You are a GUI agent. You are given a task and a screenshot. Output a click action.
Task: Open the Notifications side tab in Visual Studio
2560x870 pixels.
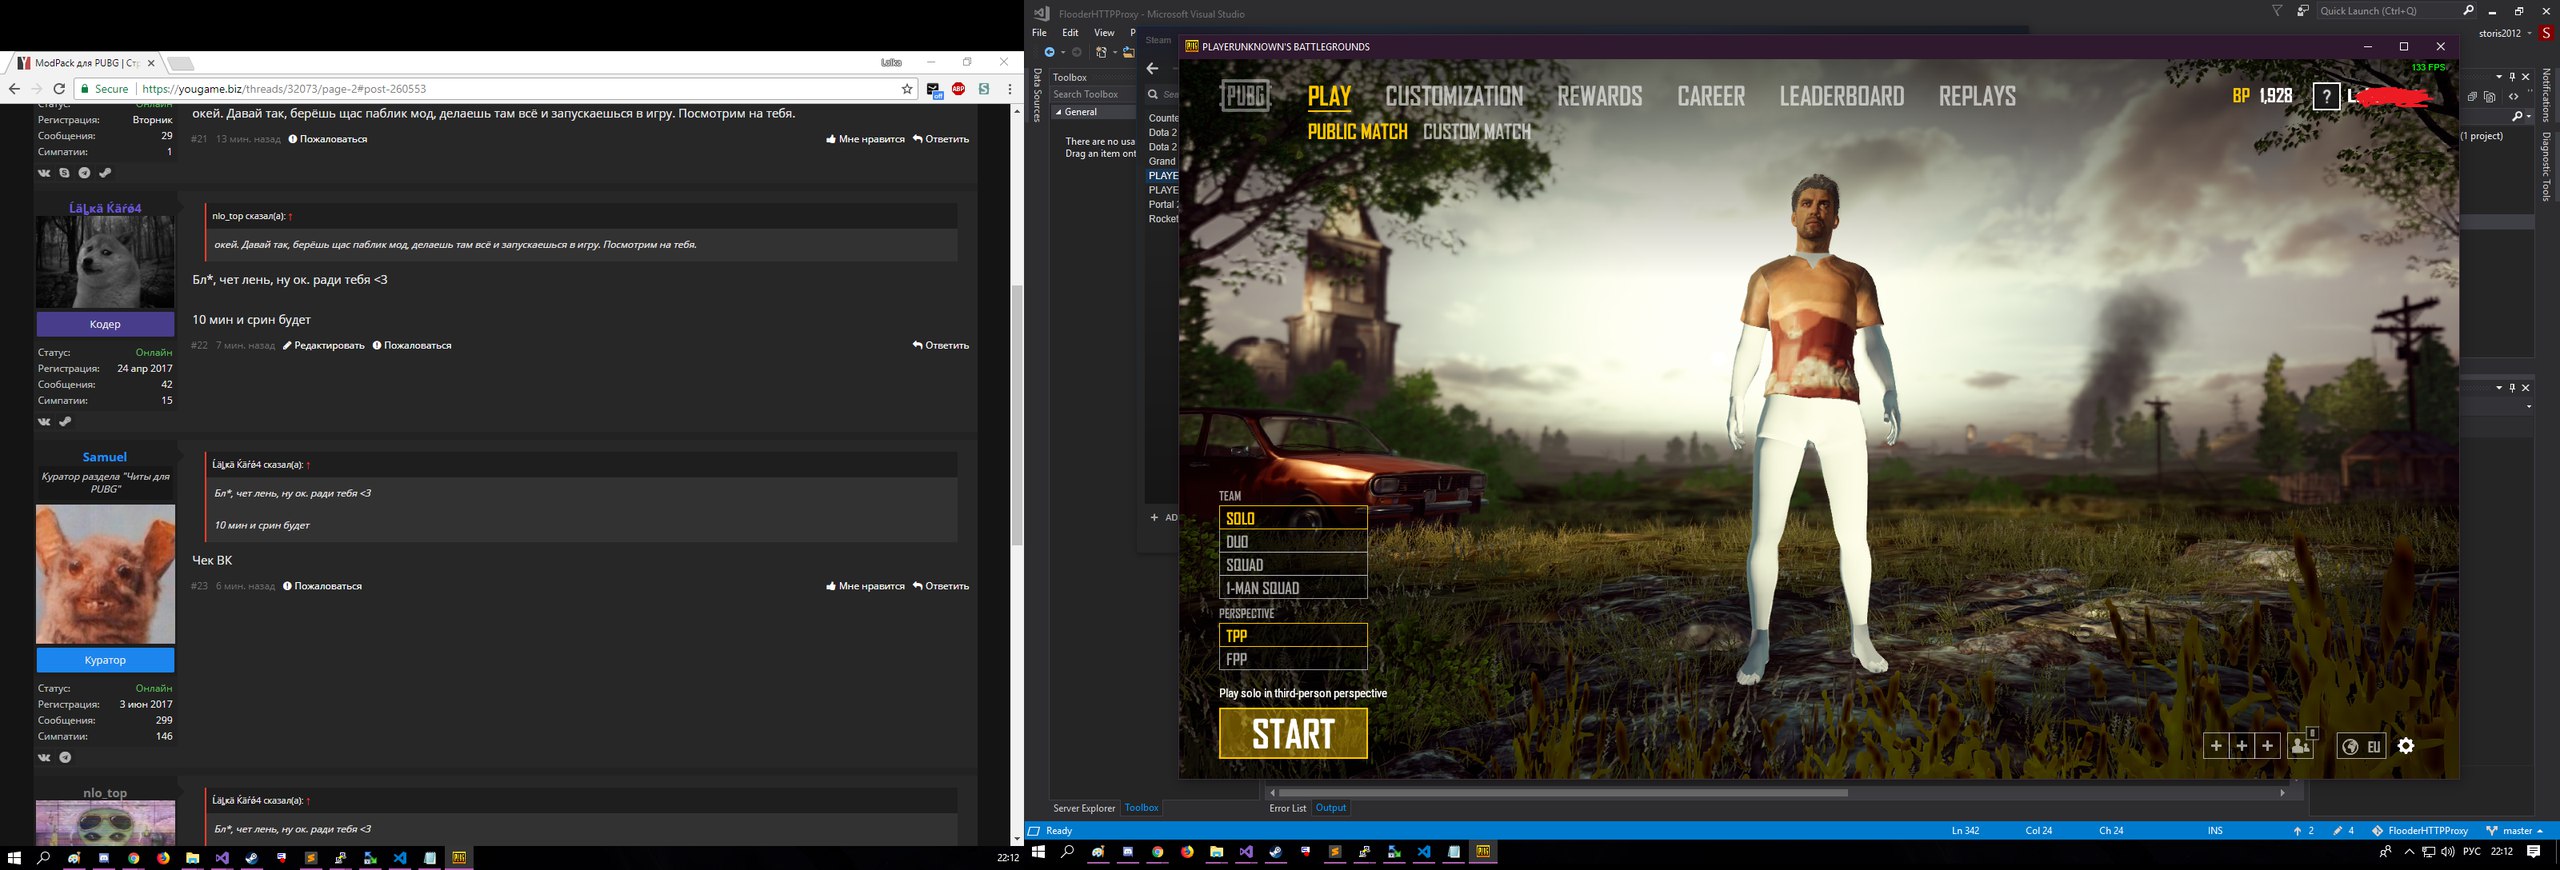[2546, 95]
